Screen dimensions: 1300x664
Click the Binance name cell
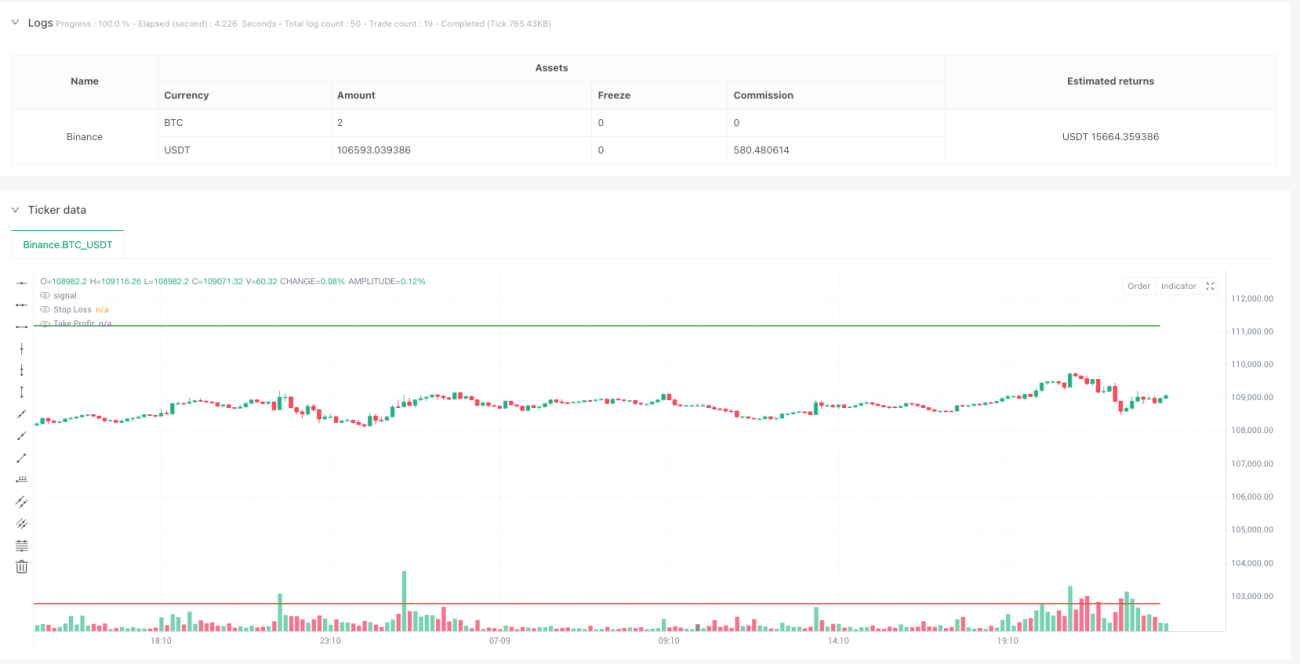pyautogui.click(x=85, y=136)
